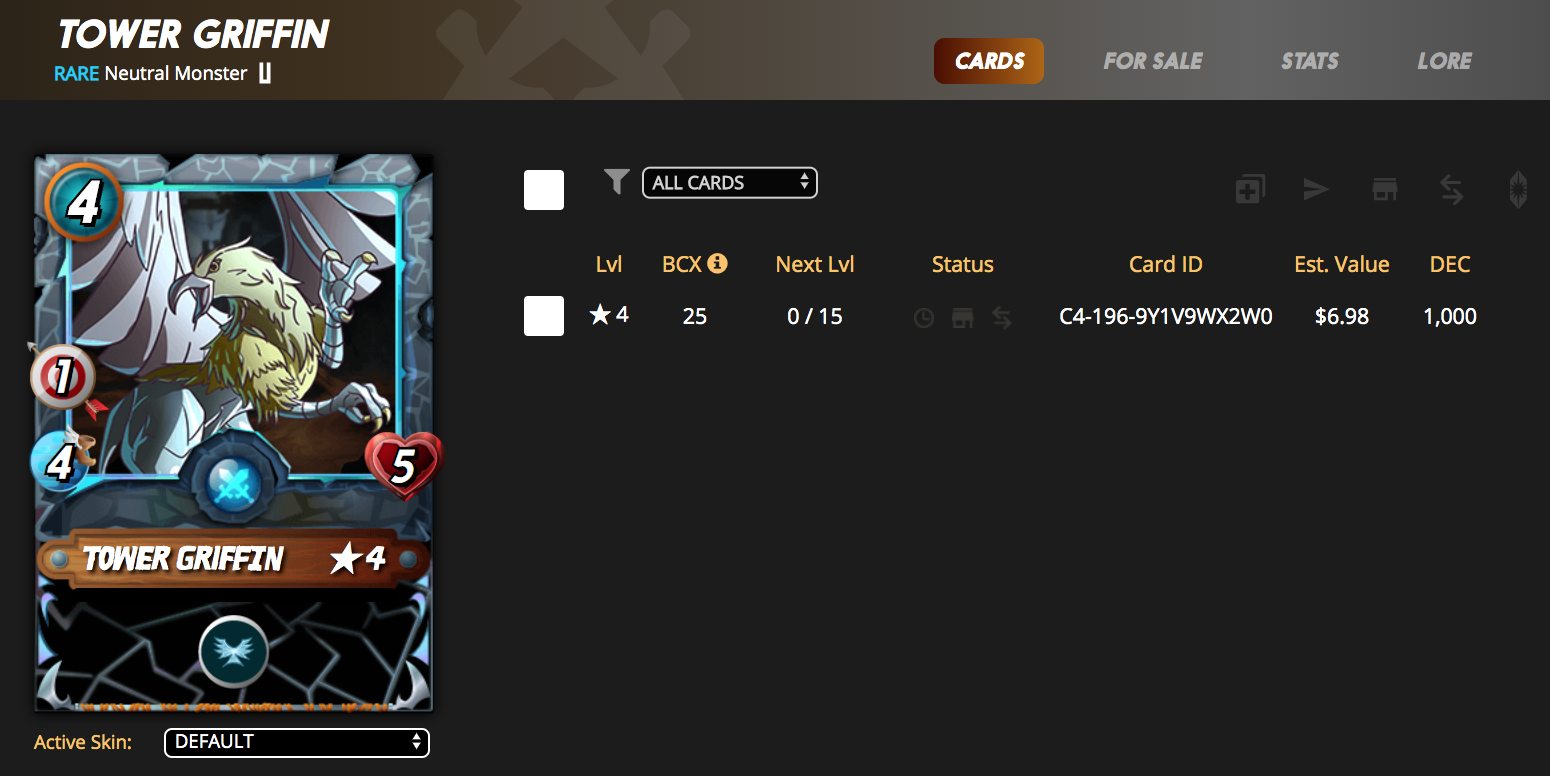Click the delegate cards arrows icon
This screenshot has width=1550, height=776.
pyautogui.click(x=1451, y=189)
